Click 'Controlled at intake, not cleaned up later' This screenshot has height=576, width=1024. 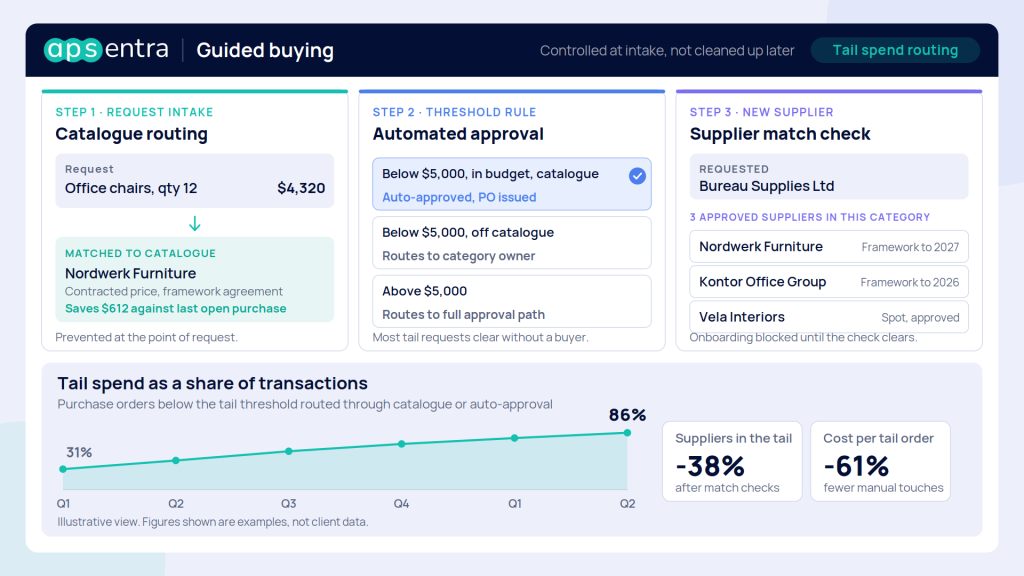click(x=667, y=51)
